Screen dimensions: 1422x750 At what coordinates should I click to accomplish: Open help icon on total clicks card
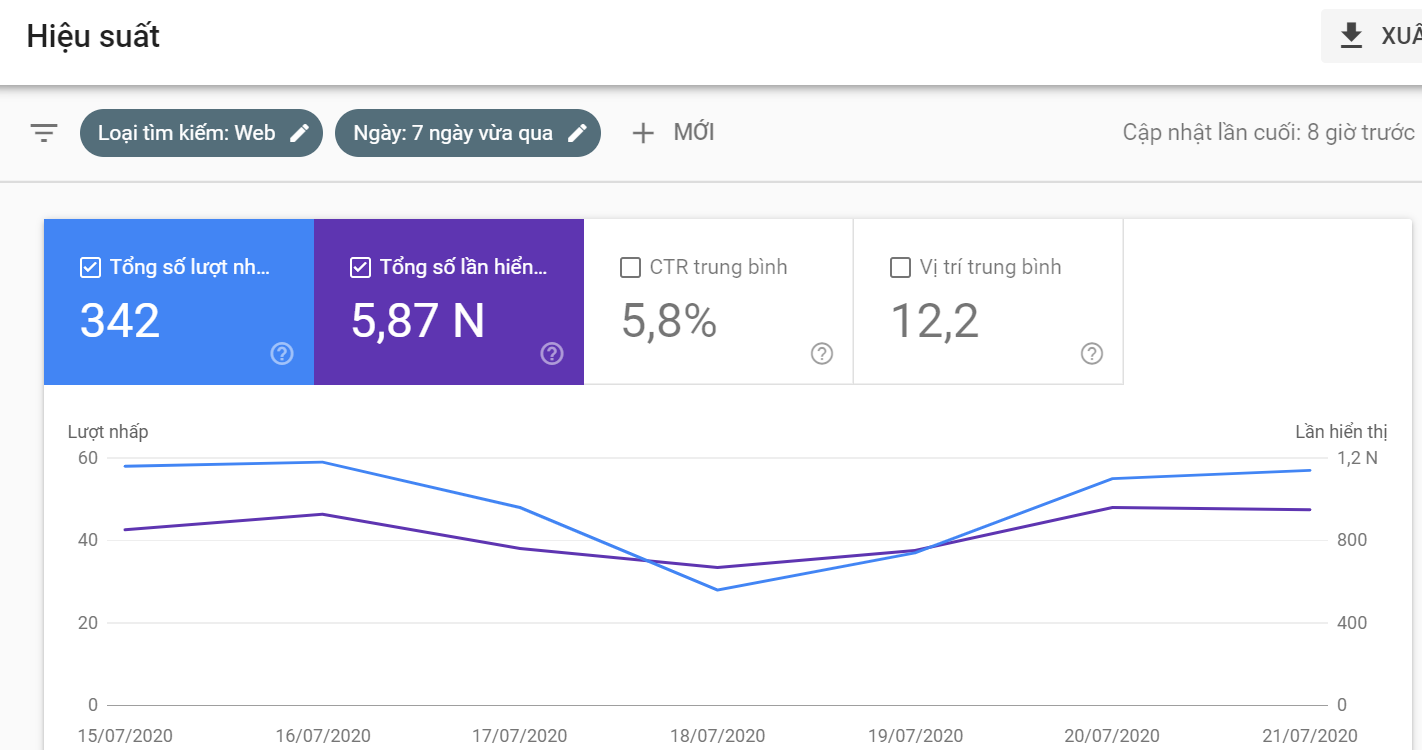pyautogui.click(x=282, y=353)
